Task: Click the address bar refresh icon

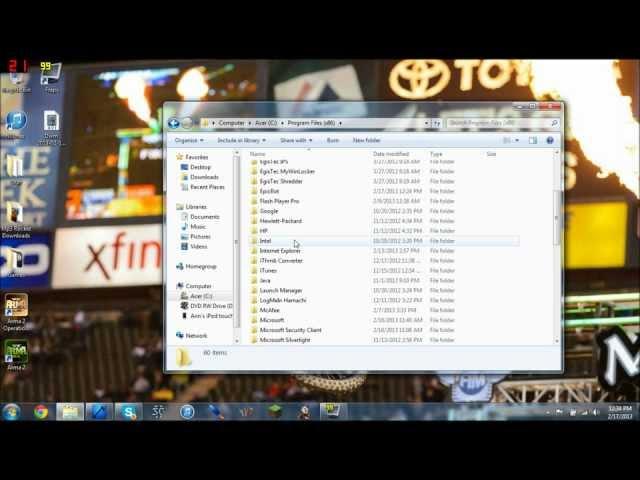Action: (x=437, y=123)
